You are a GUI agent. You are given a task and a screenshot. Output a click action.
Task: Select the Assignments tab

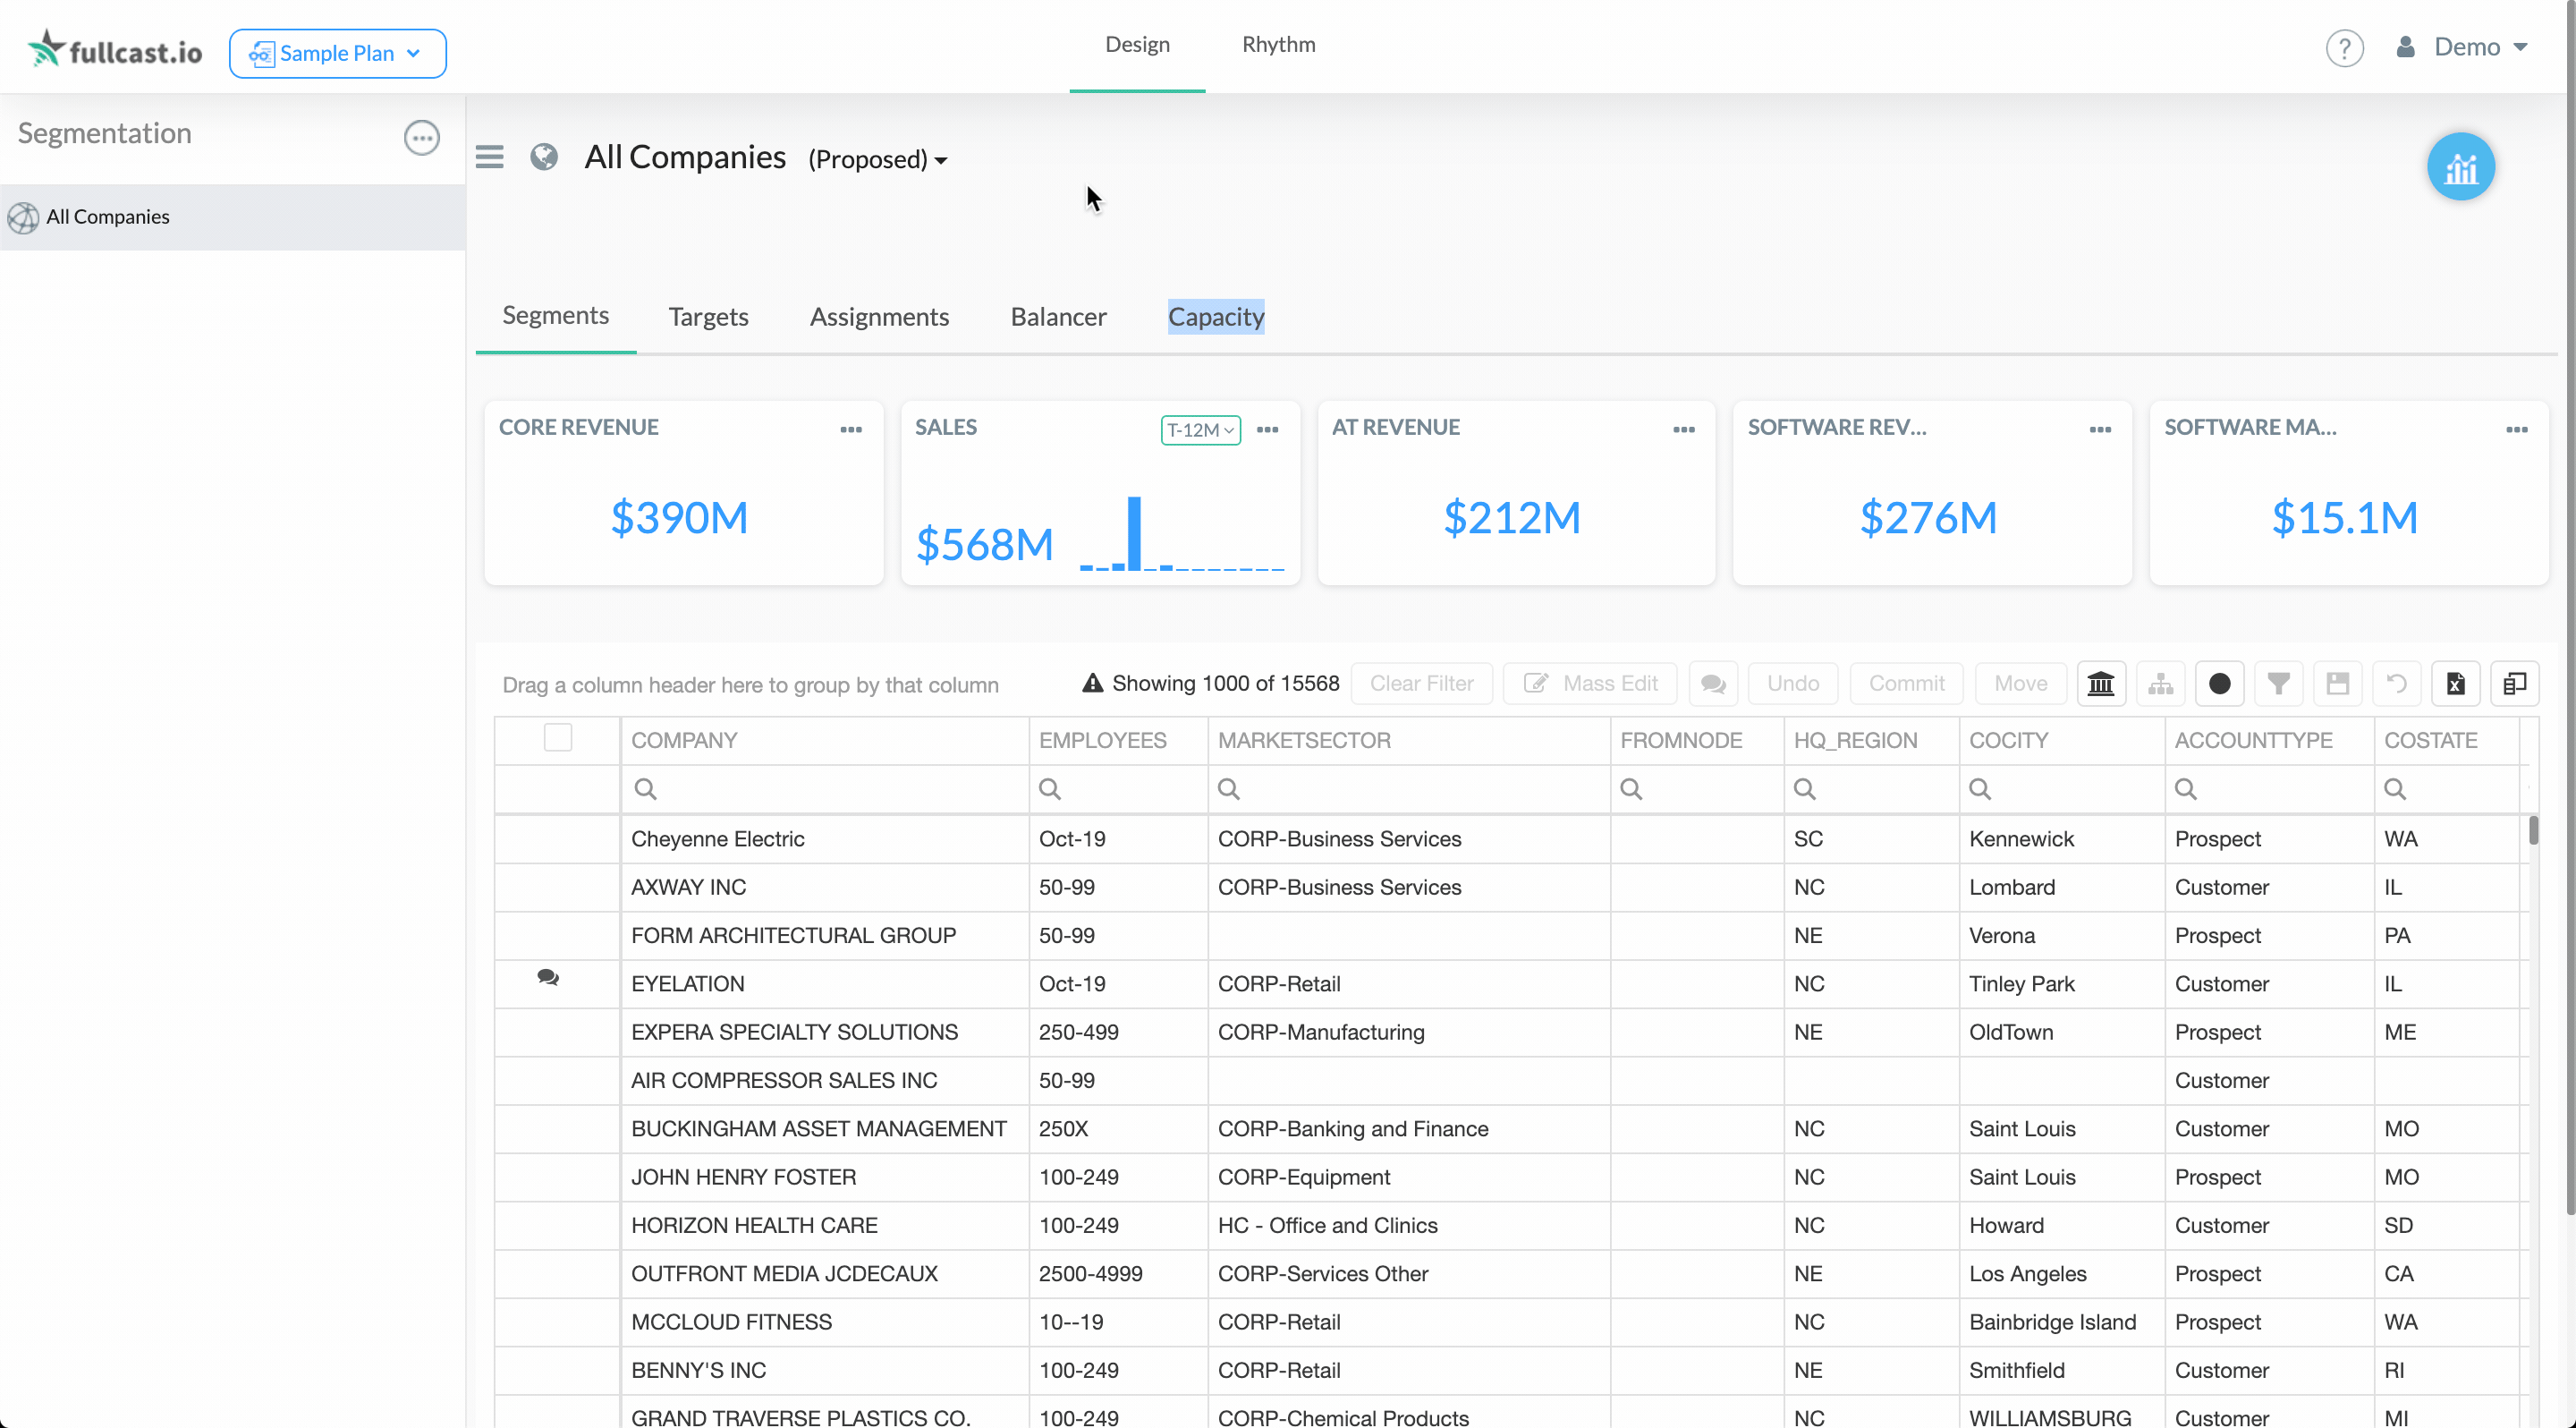[879, 317]
